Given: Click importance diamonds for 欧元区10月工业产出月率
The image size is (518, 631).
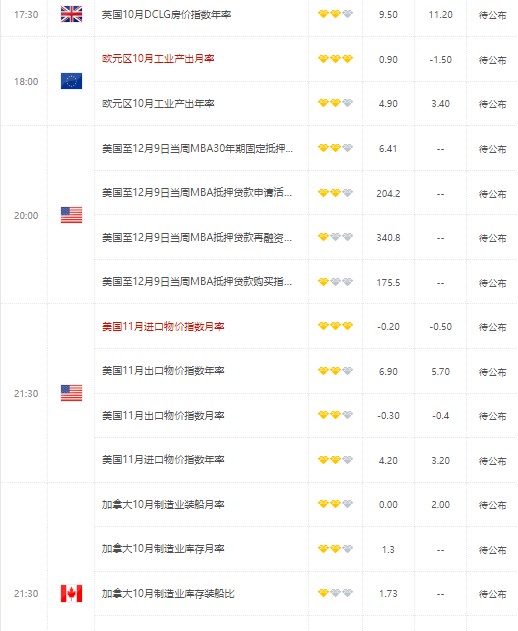Looking at the screenshot, I should pos(335,59).
